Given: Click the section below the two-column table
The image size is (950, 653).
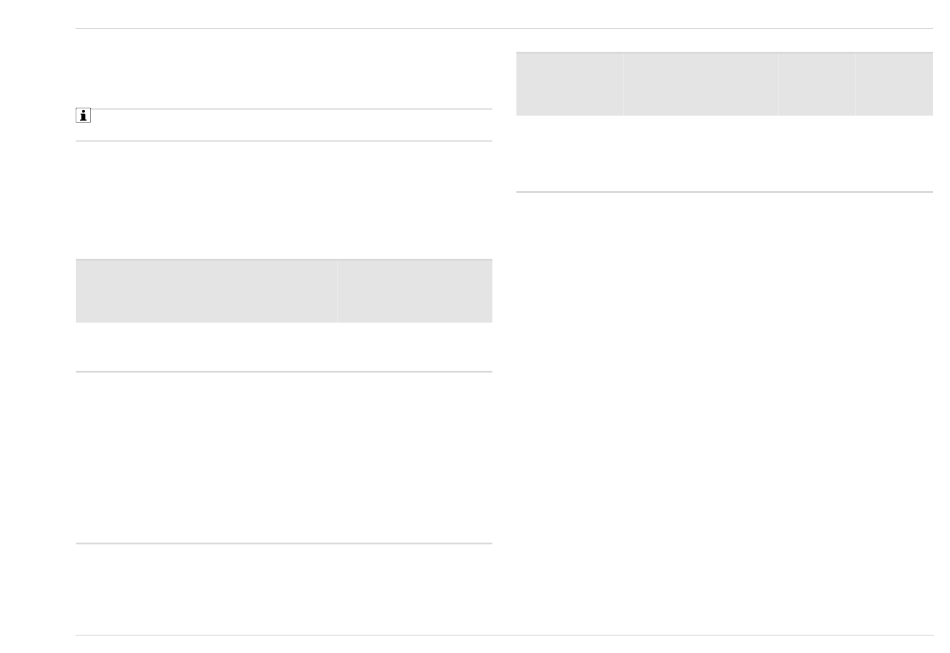Looking at the screenshot, I should coord(284,457).
